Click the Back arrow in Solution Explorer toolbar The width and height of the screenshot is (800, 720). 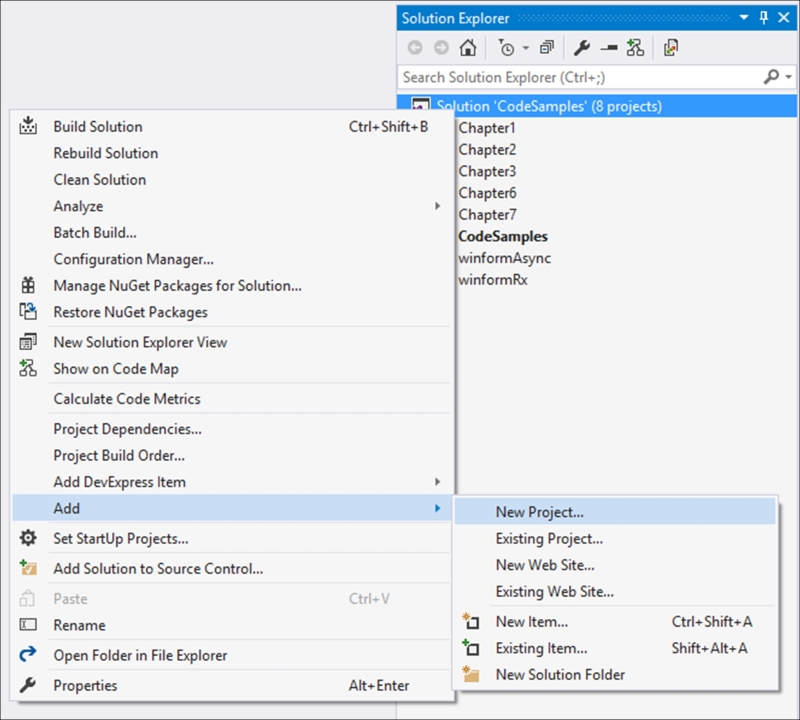coord(415,48)
